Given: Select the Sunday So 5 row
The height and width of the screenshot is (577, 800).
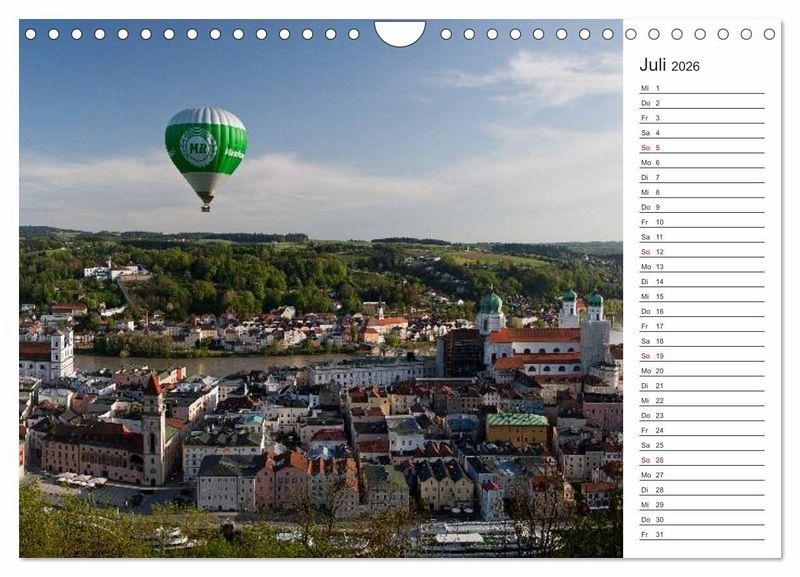Looking at the screenshot, I should [x=702, y=147].
